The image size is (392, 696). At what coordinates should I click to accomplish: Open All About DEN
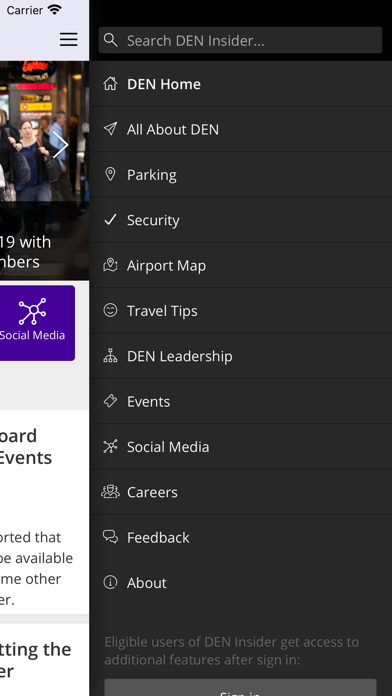coord(241,129)
